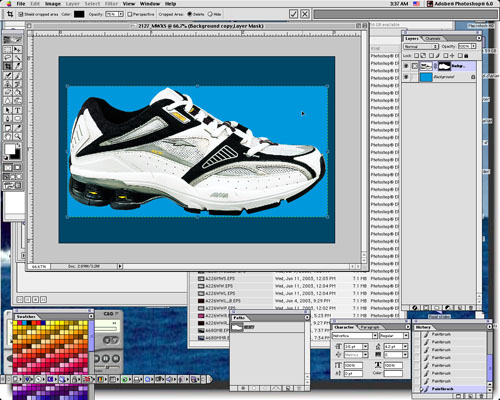Open the Layers panel flyout menu
The height and width of the screenshot is (400, 500).
pyautogui.click(x=479, y=38)
